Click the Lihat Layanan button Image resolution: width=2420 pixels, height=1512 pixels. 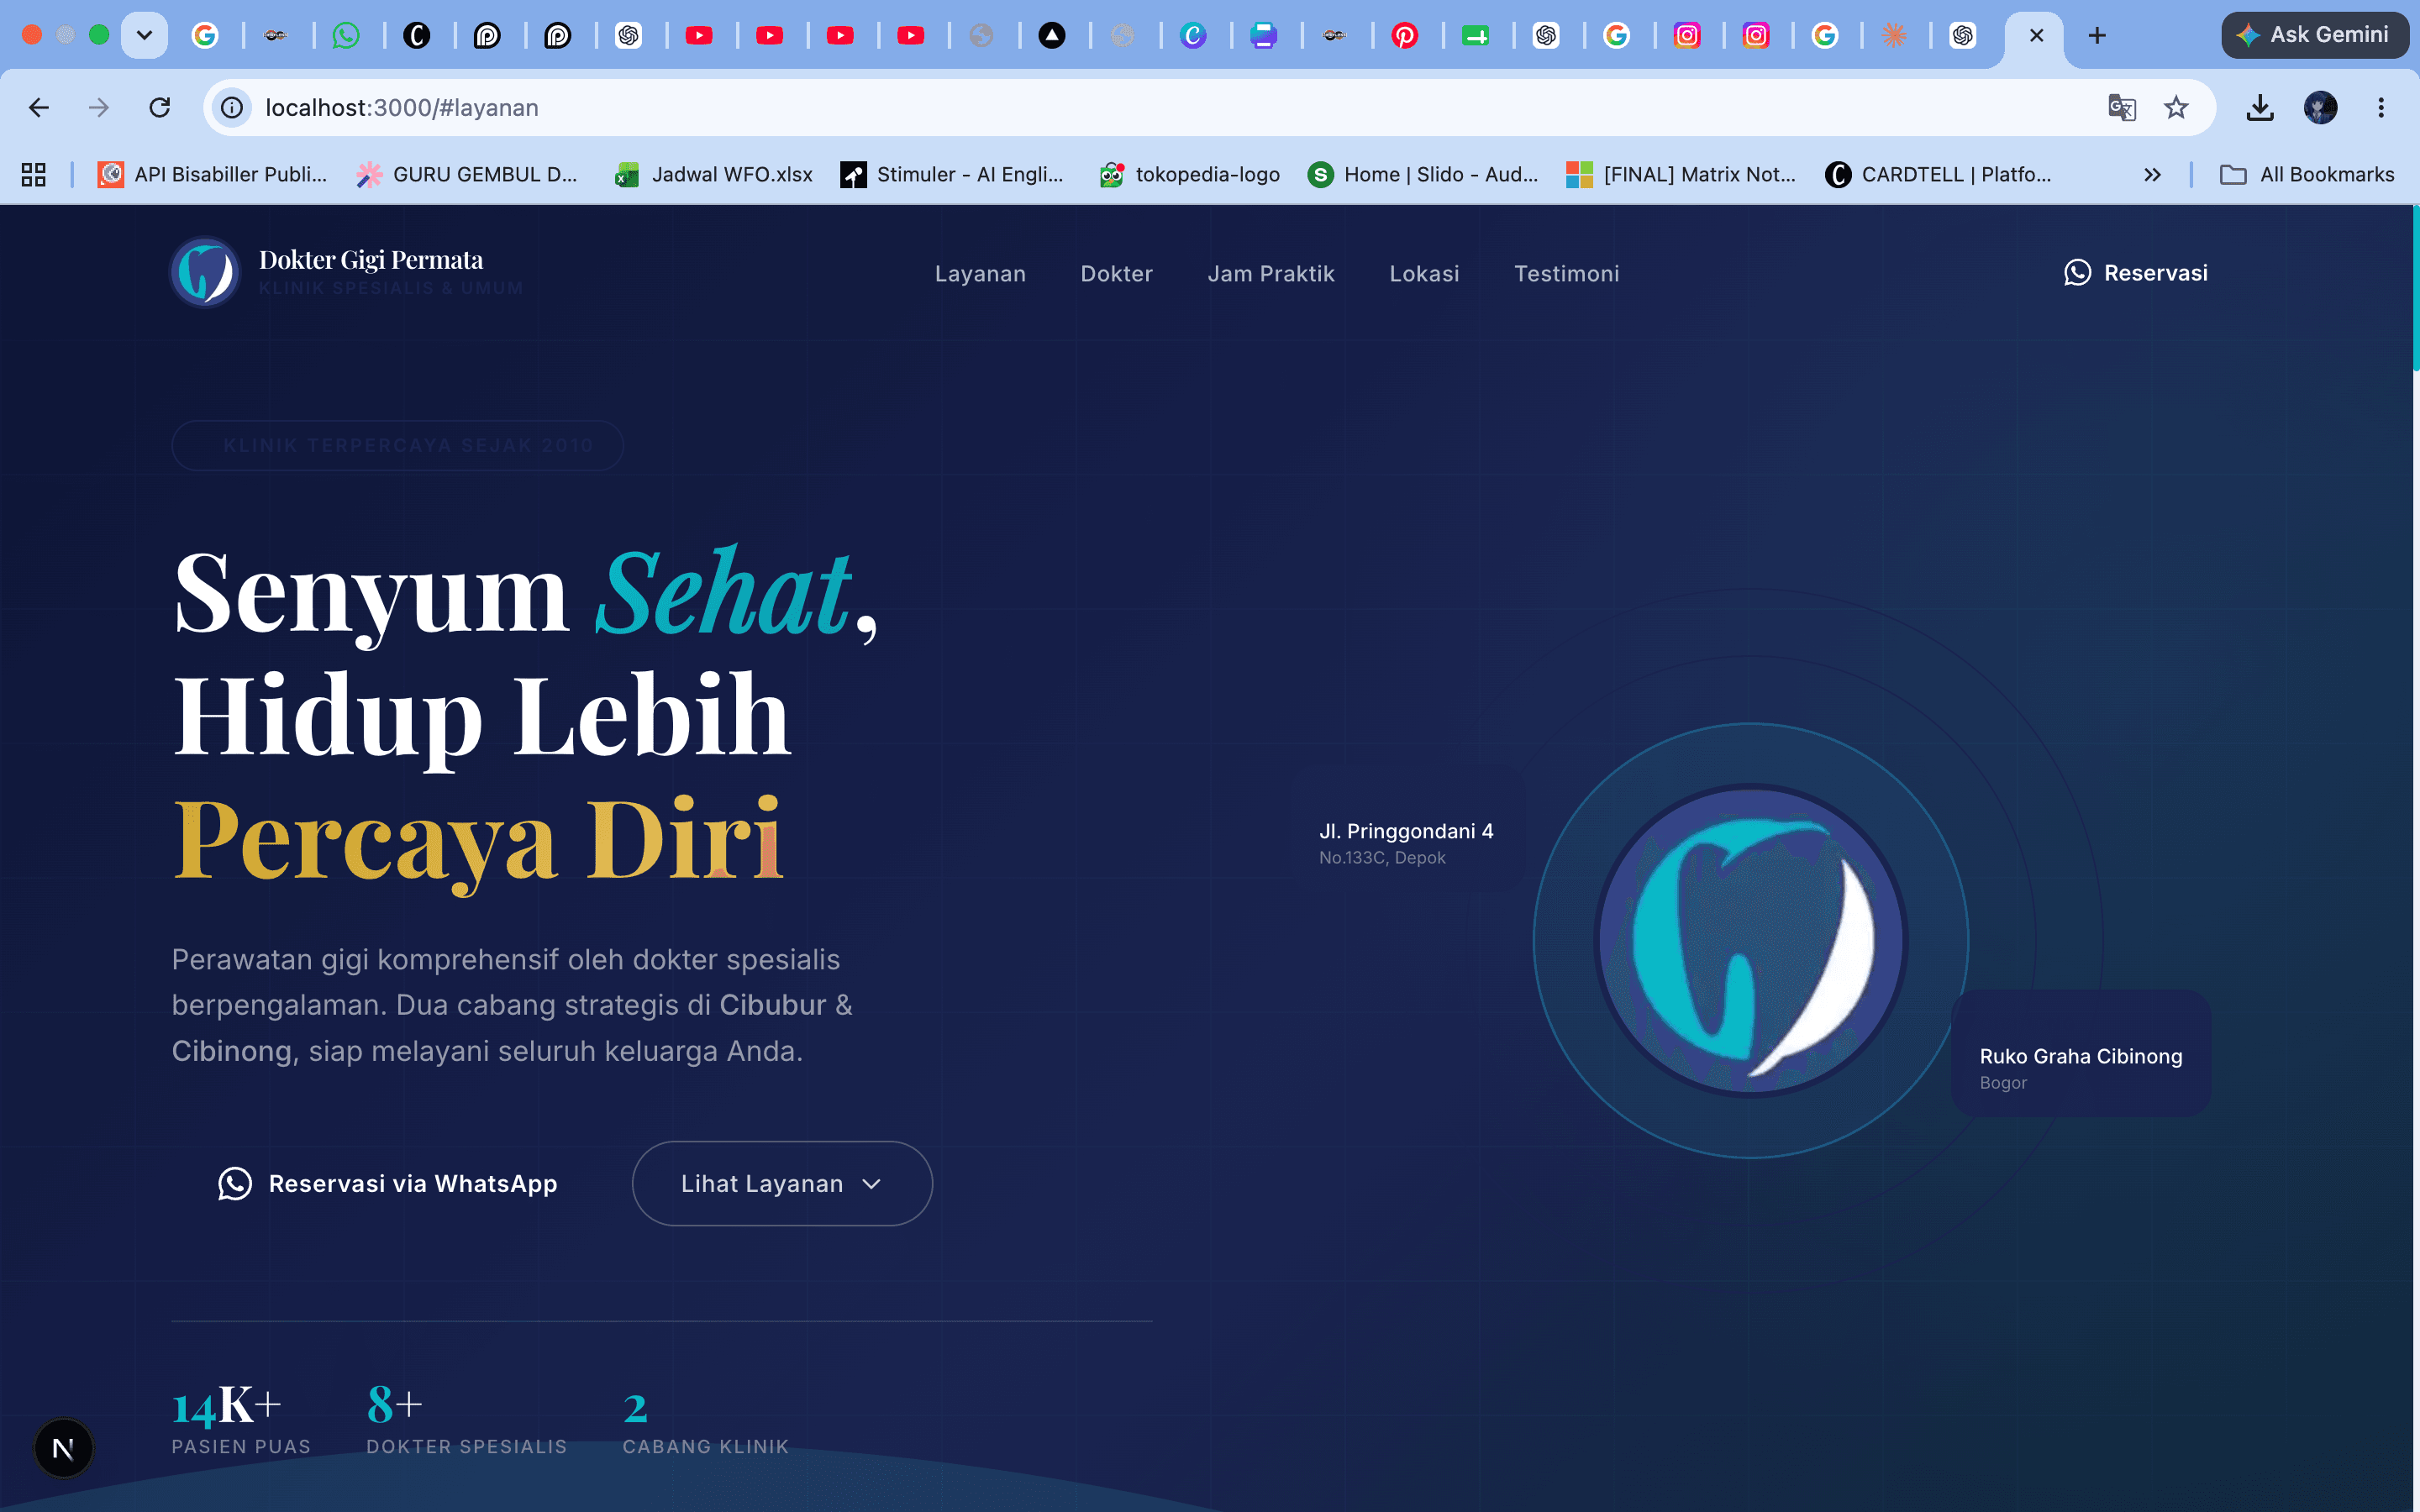point(782,1184)
